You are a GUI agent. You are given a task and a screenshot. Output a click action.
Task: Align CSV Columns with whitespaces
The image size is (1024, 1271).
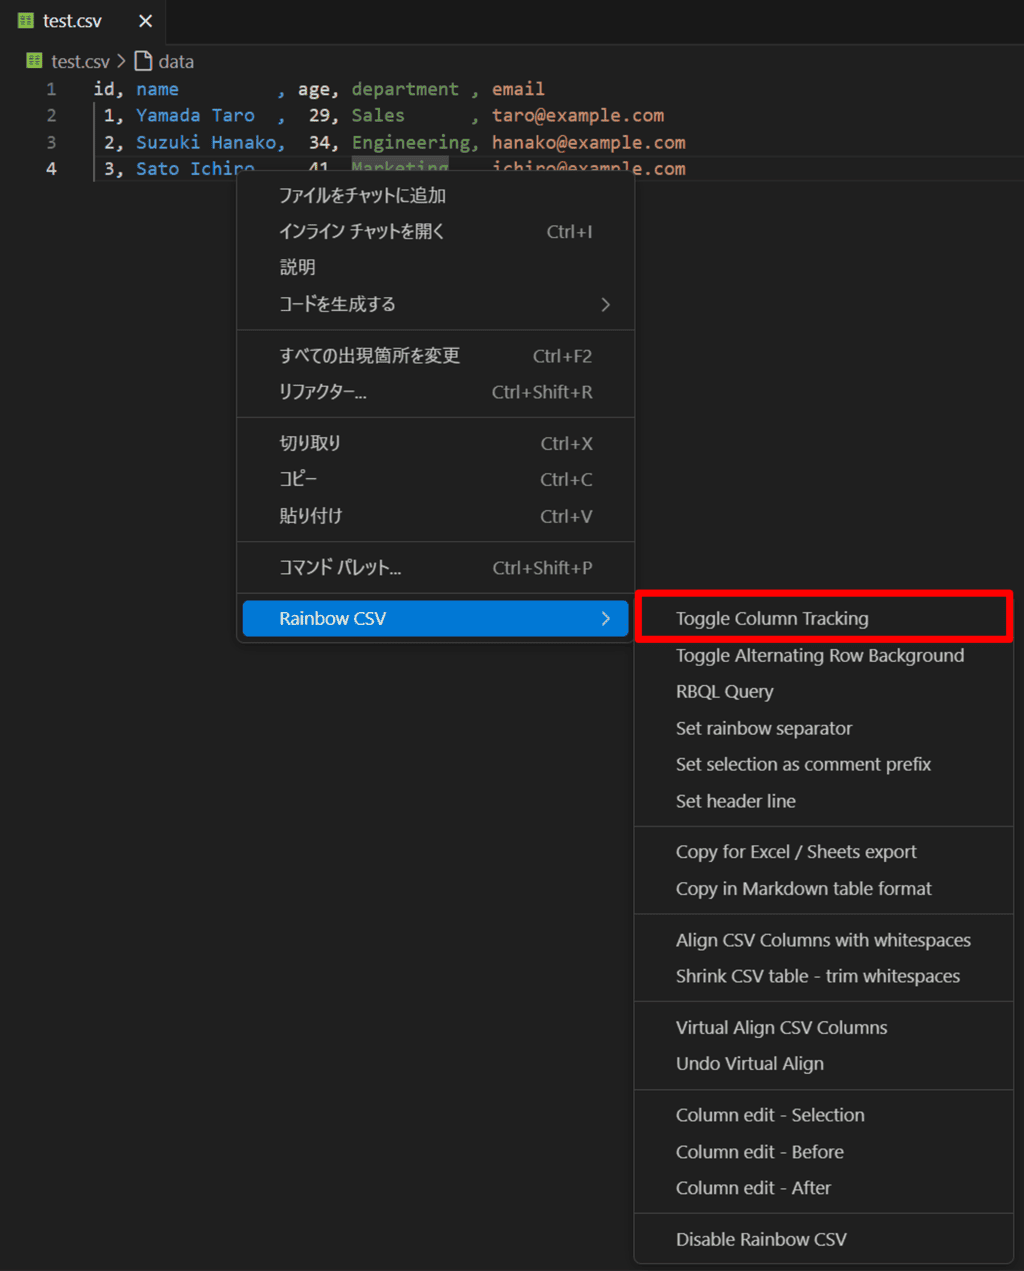(822, 940)
